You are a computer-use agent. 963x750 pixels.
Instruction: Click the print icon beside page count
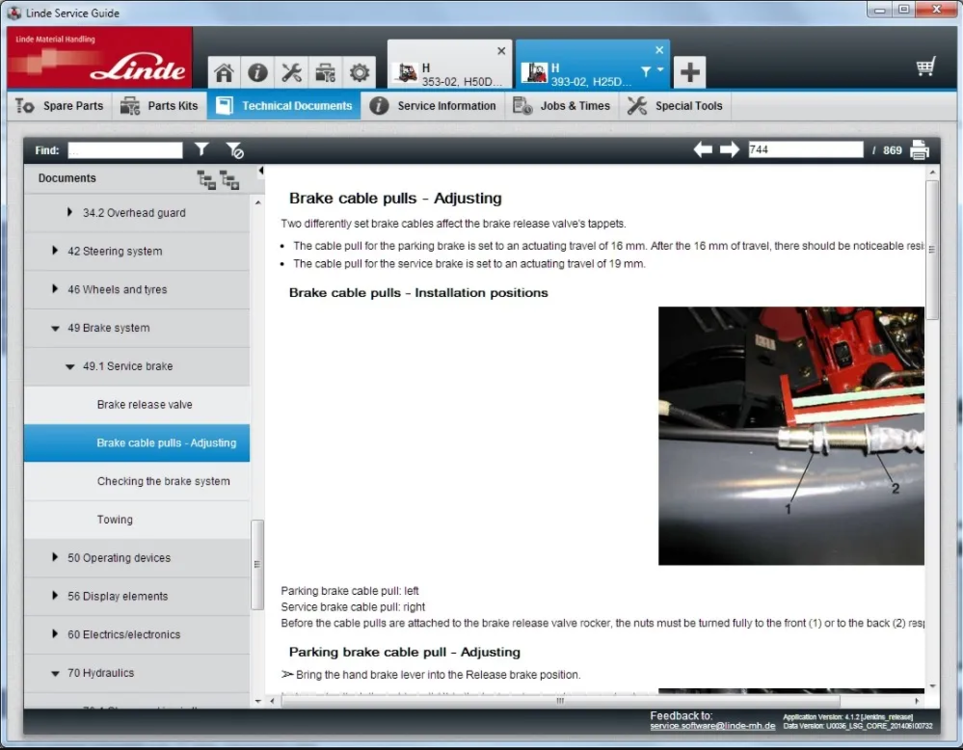click(919, 150)
